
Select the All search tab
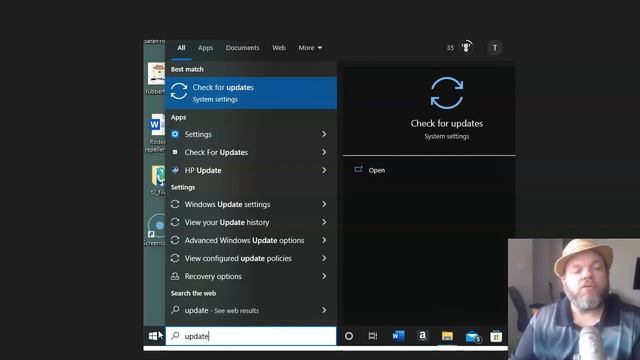[181, 48]
